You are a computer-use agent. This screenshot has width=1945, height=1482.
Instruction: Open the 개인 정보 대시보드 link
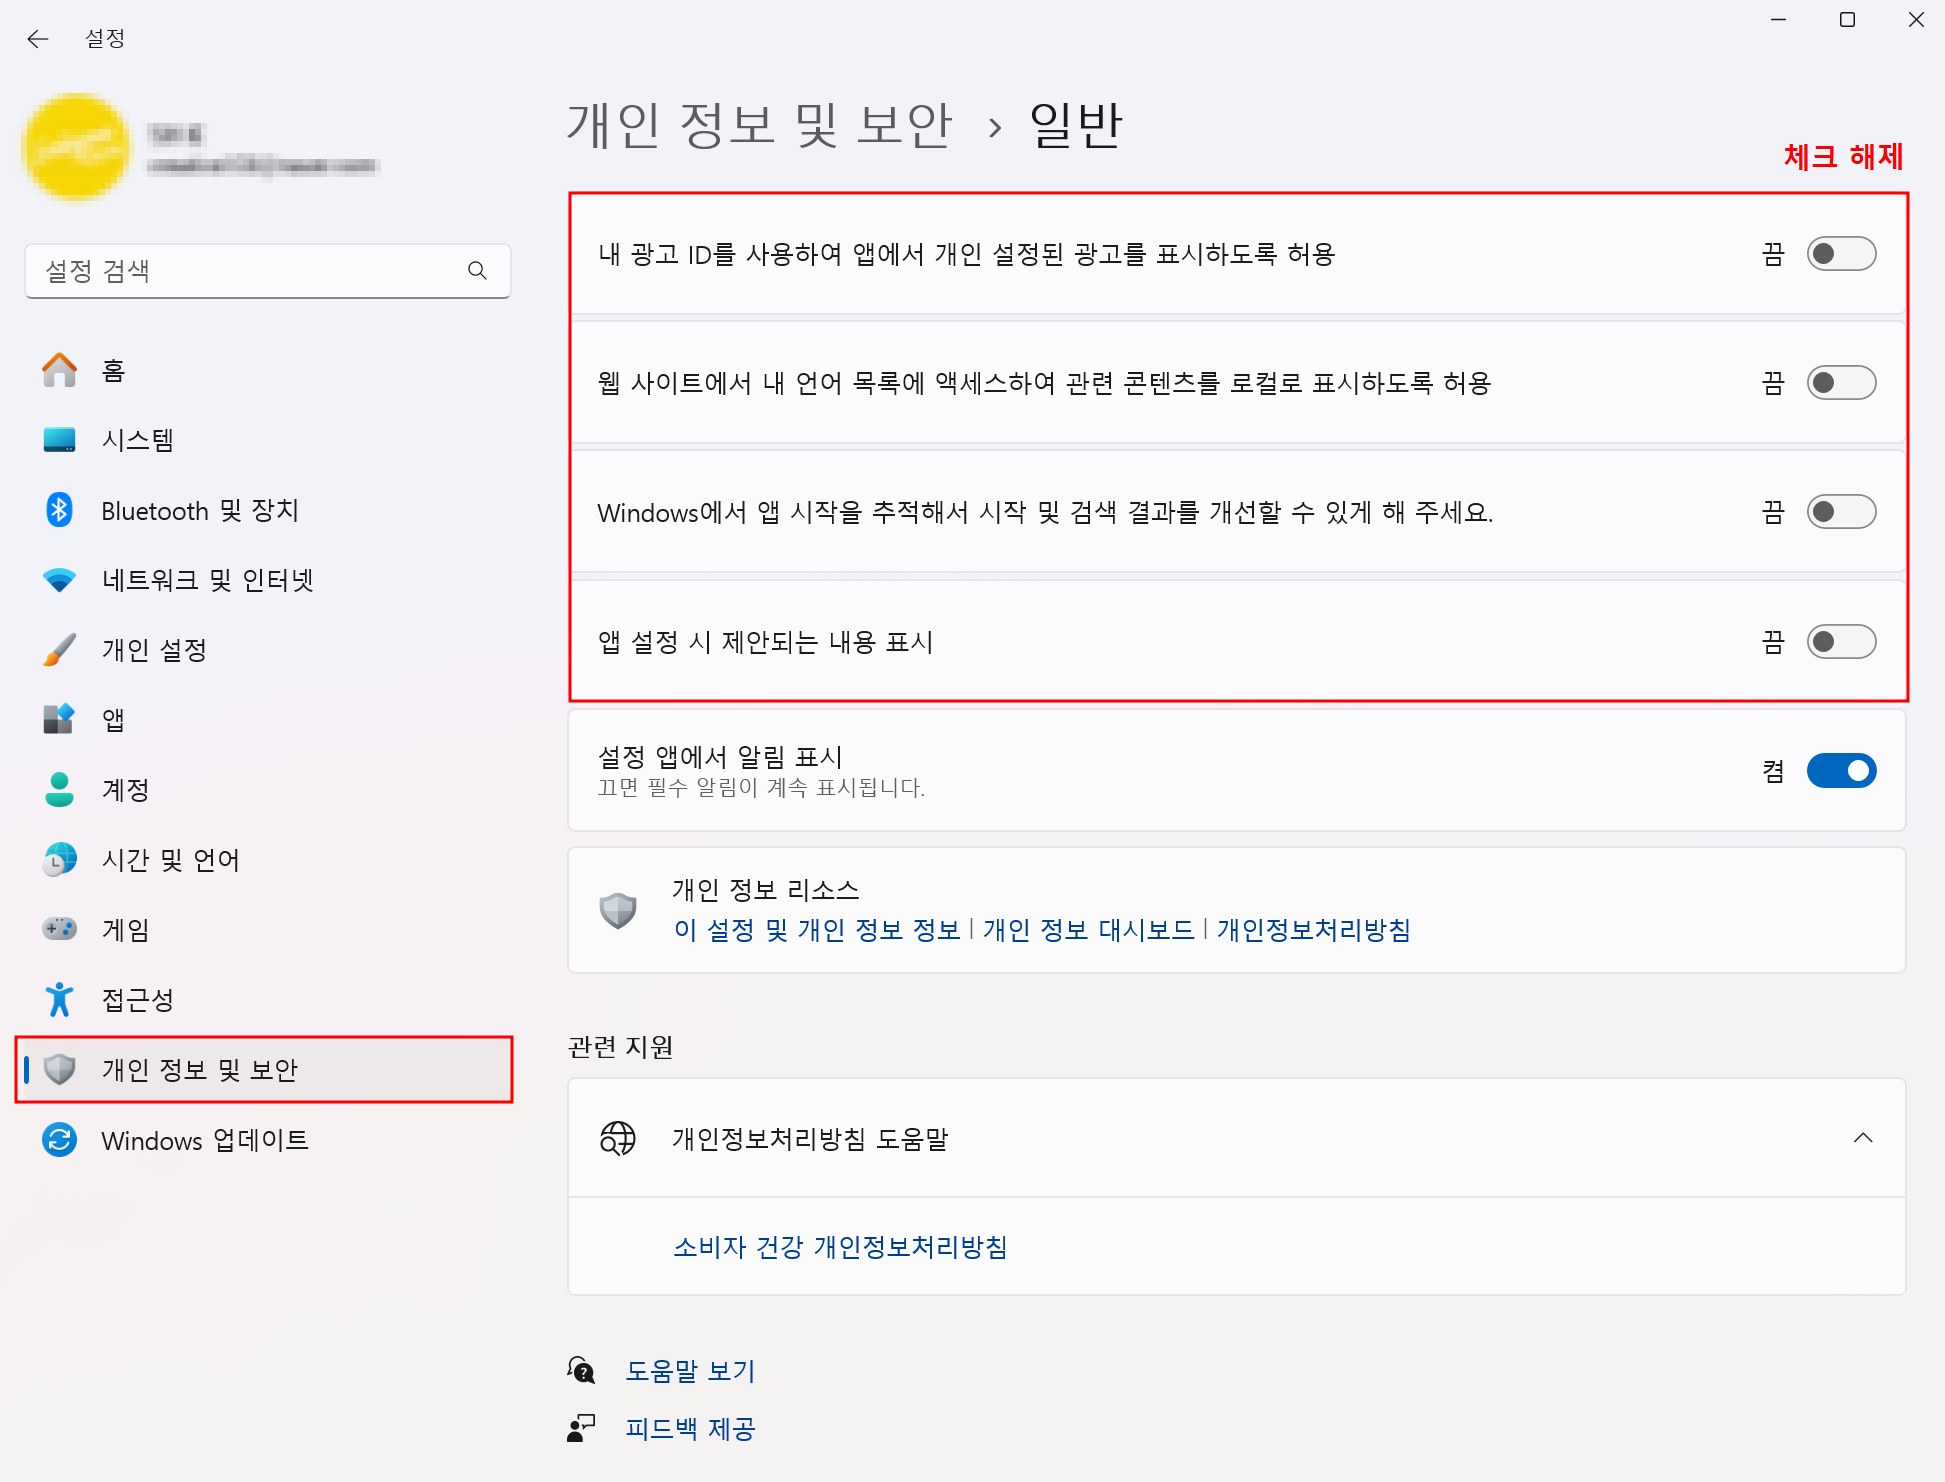point(1088,930)
